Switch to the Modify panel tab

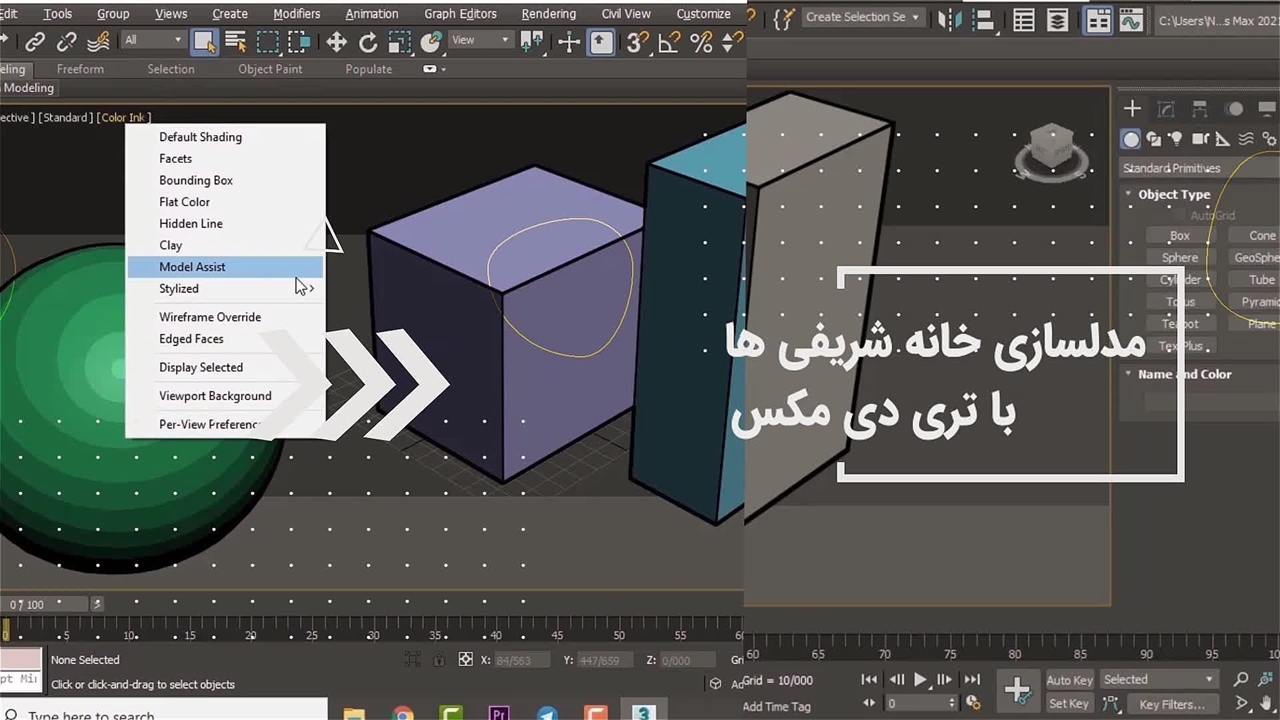(1166, 109)
